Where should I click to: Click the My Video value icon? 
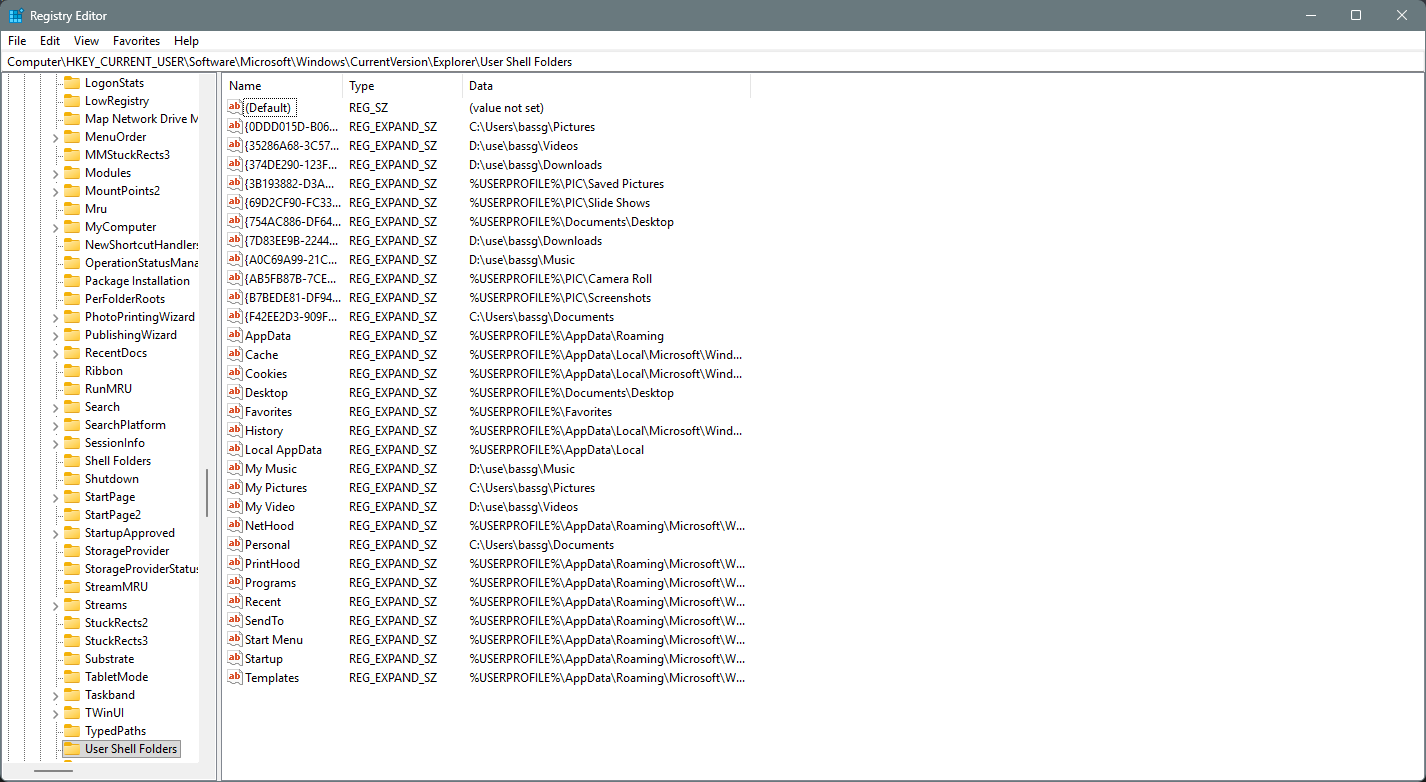pos(235,507)
